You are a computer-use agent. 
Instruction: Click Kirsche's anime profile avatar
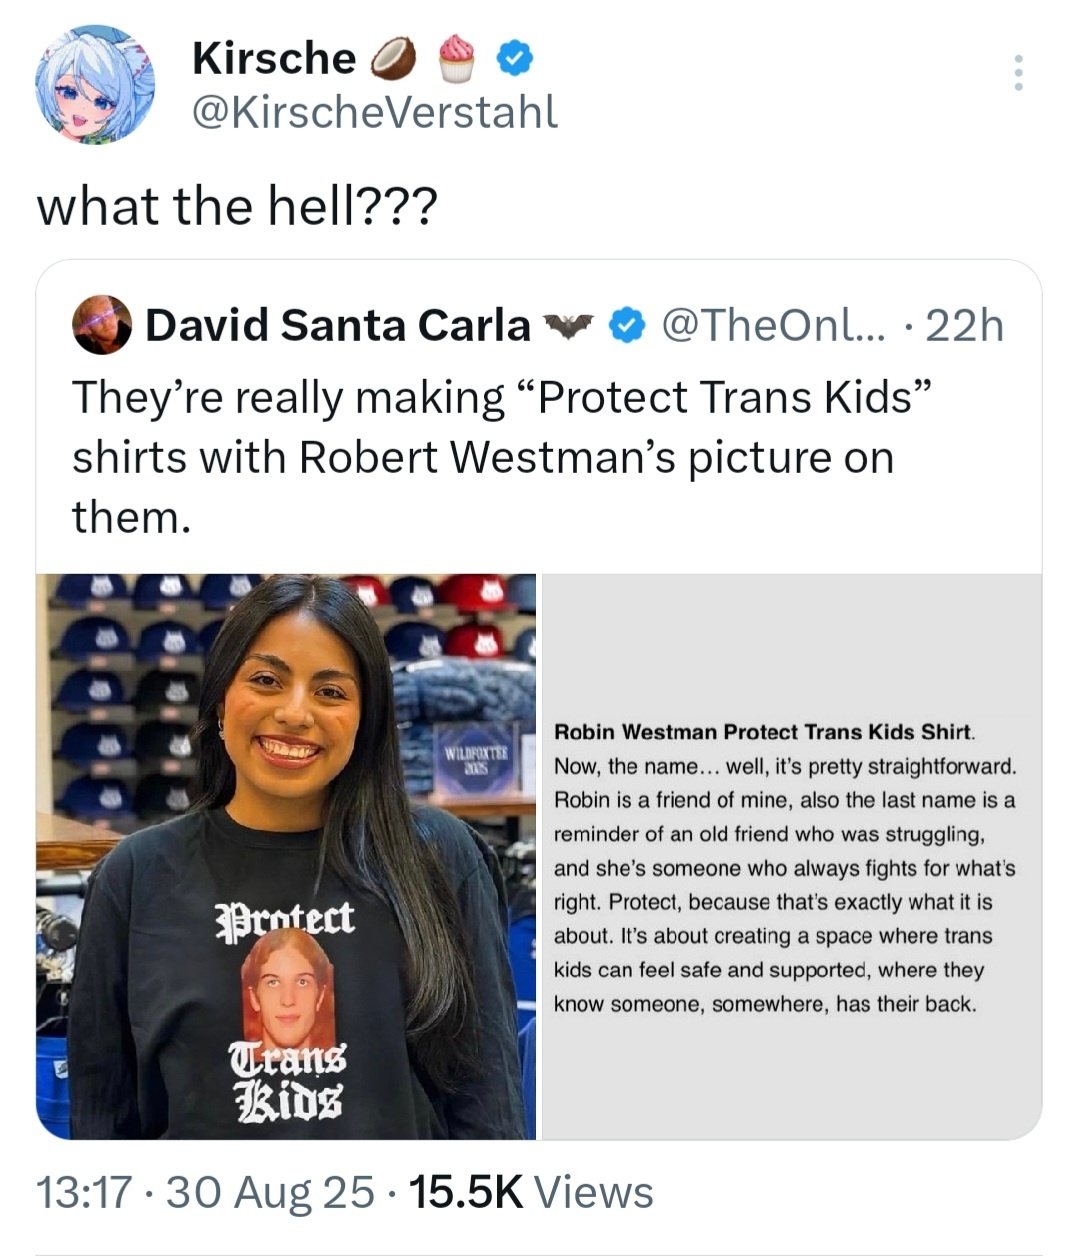(95, 86)
